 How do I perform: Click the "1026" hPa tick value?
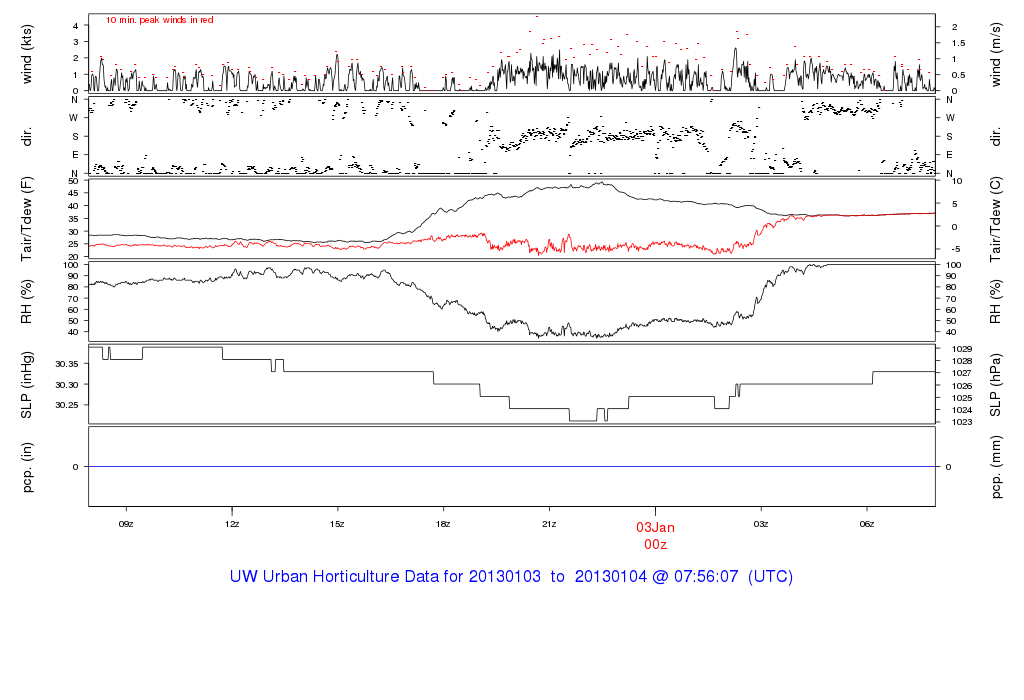(962, 386)
